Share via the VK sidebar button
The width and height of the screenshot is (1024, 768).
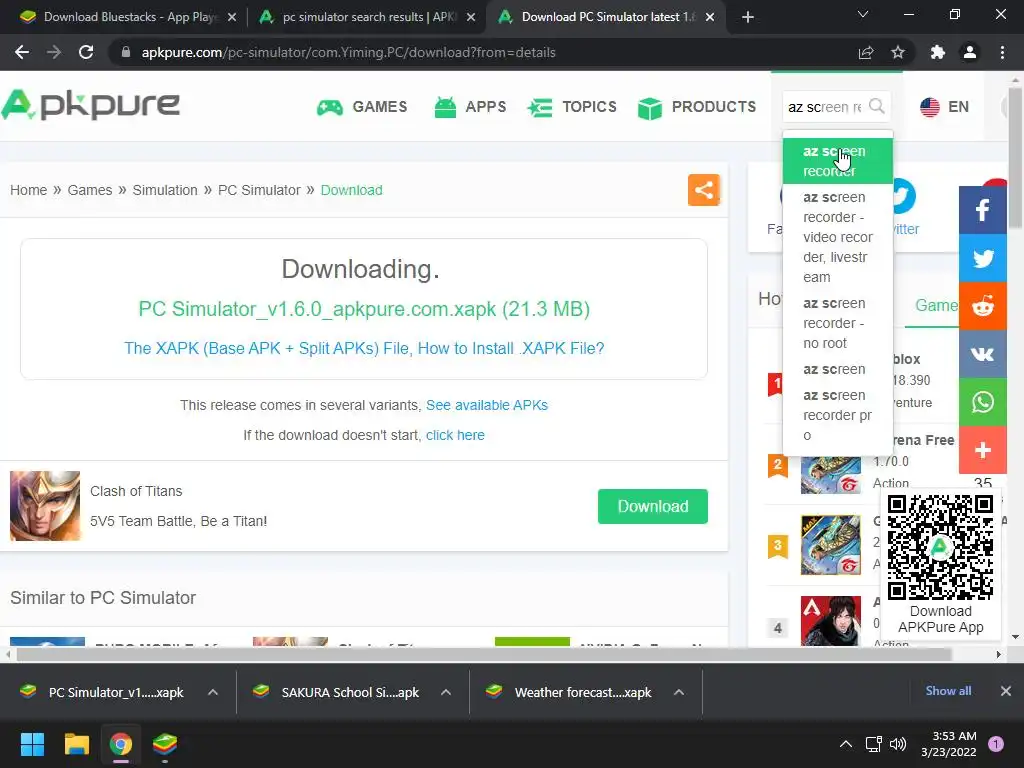(x=982, y=354)
